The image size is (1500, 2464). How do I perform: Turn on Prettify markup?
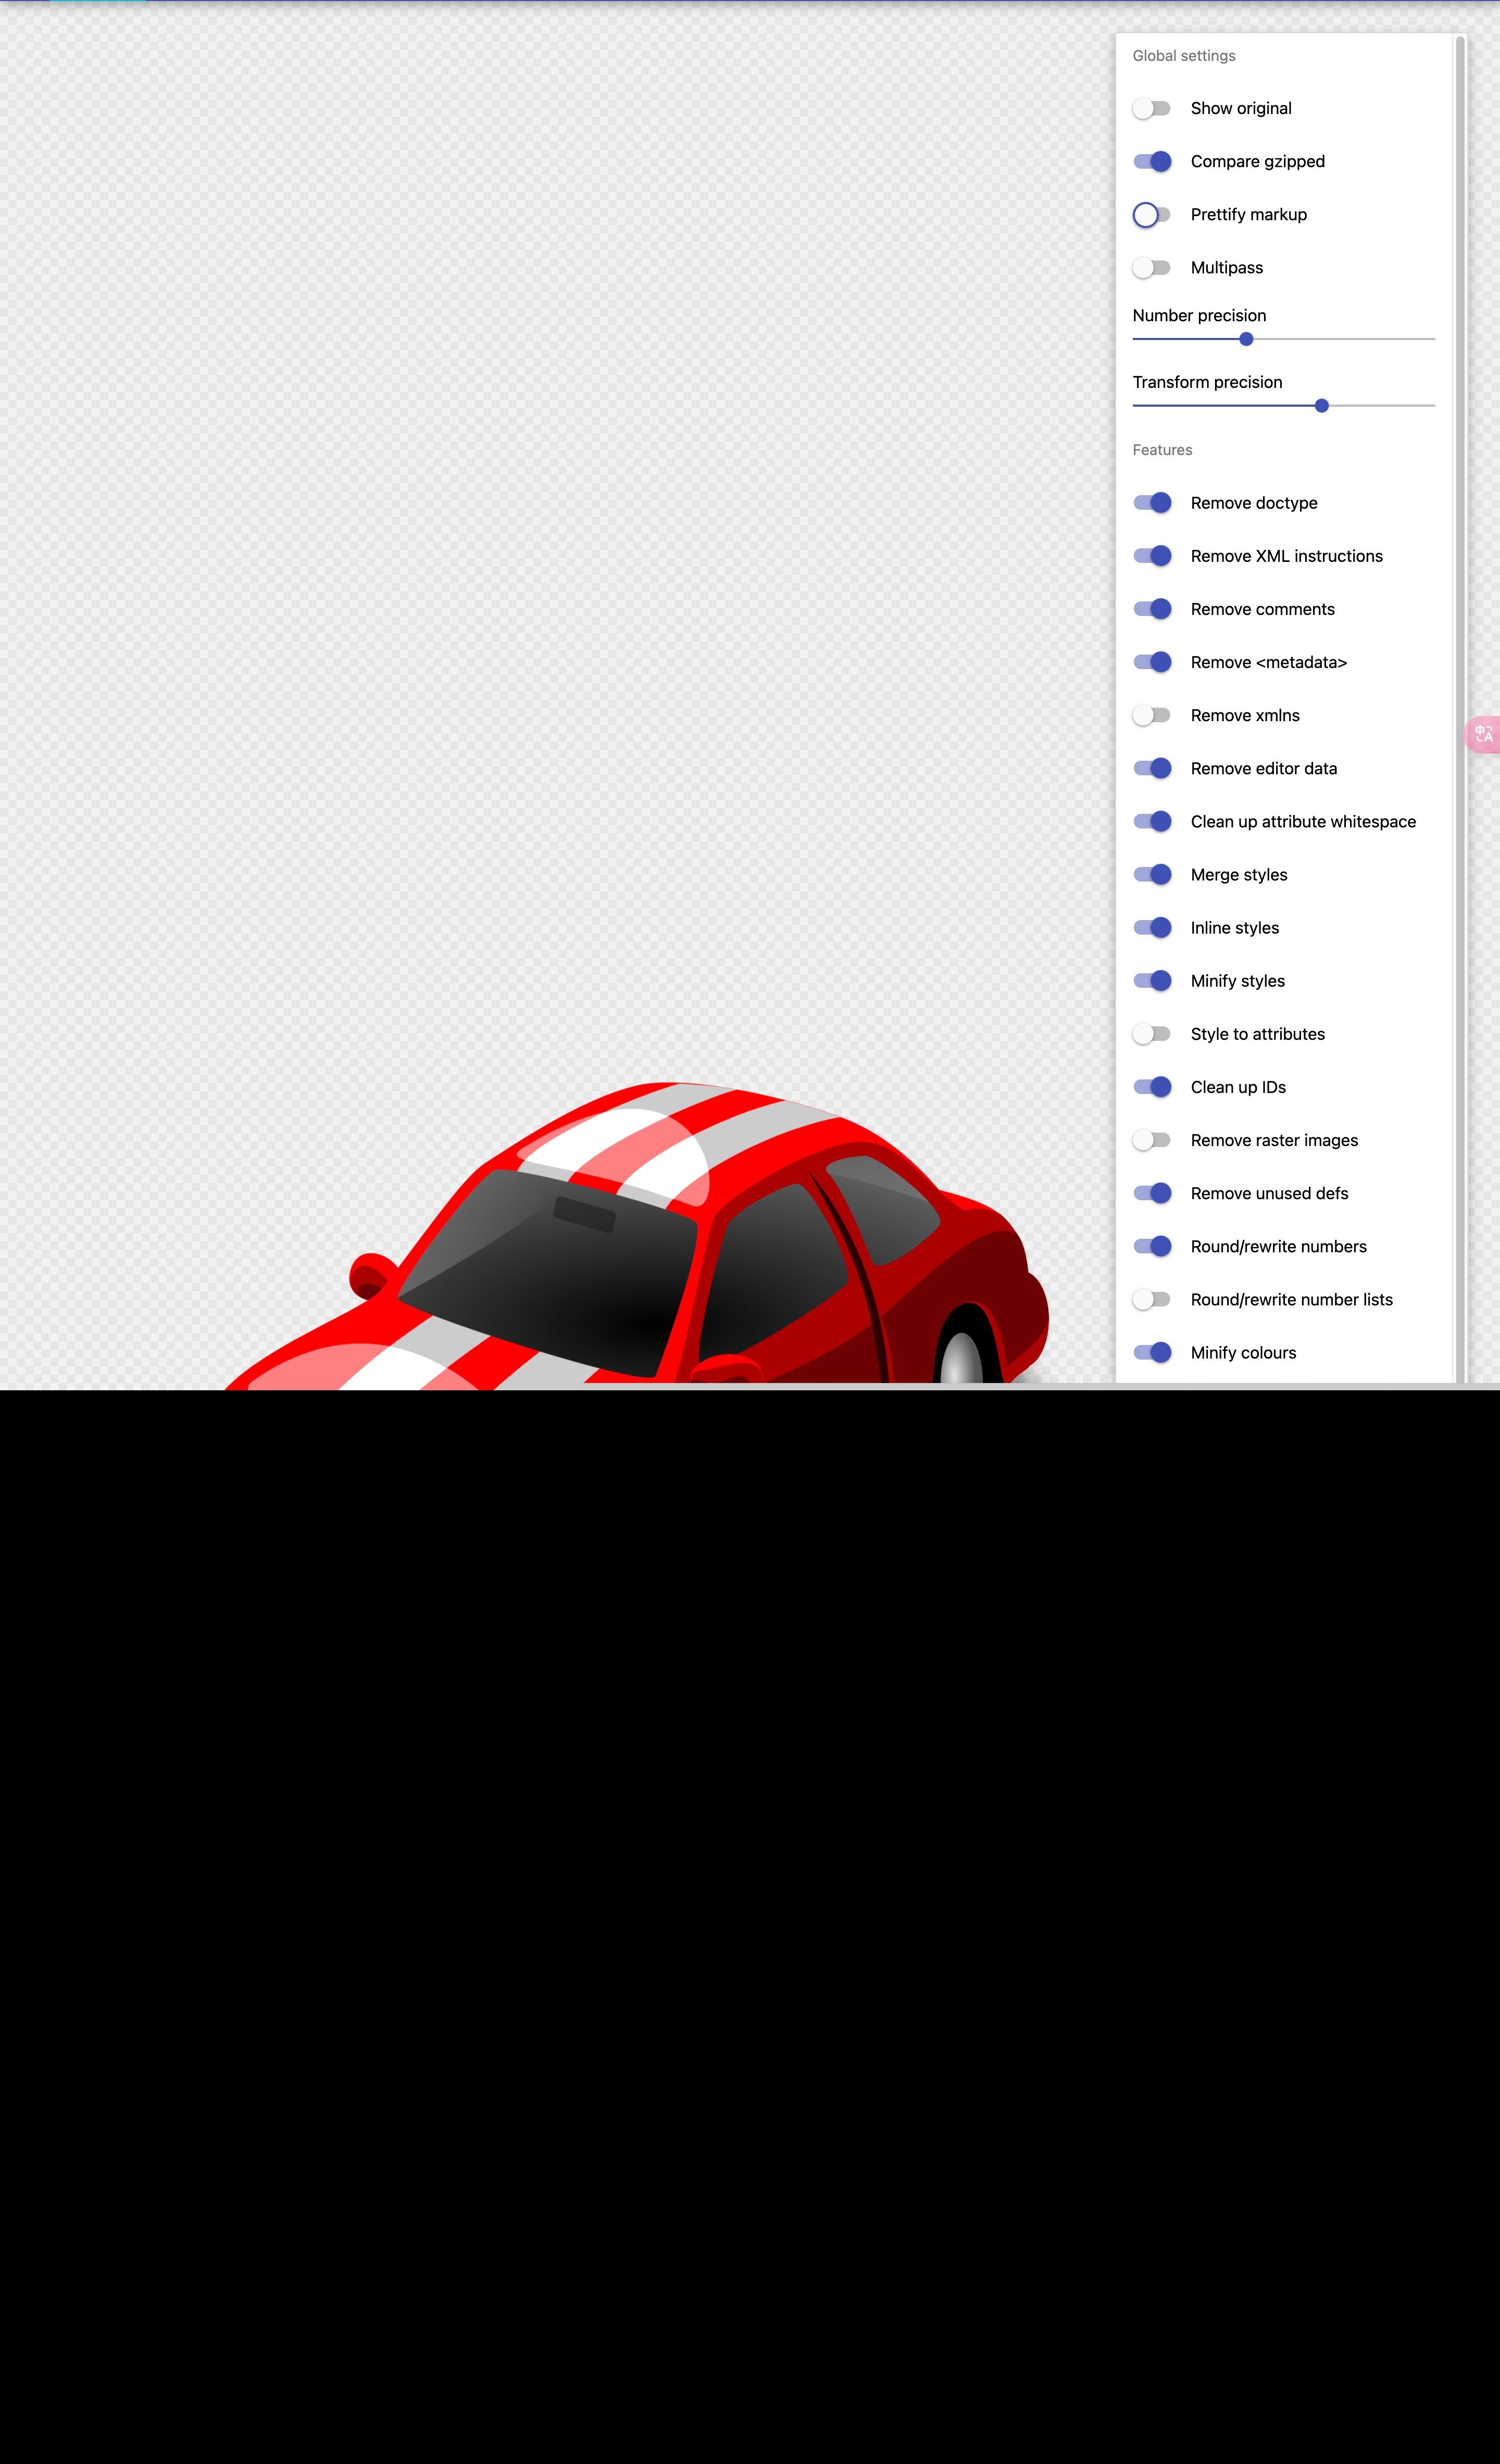[x=1151, y=215]
